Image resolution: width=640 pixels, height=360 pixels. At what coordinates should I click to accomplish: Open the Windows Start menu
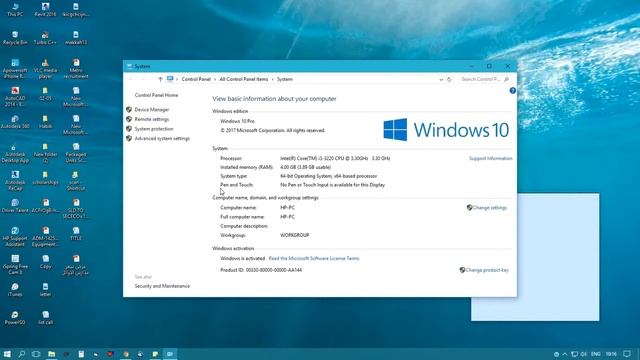[x=7, y=354]
